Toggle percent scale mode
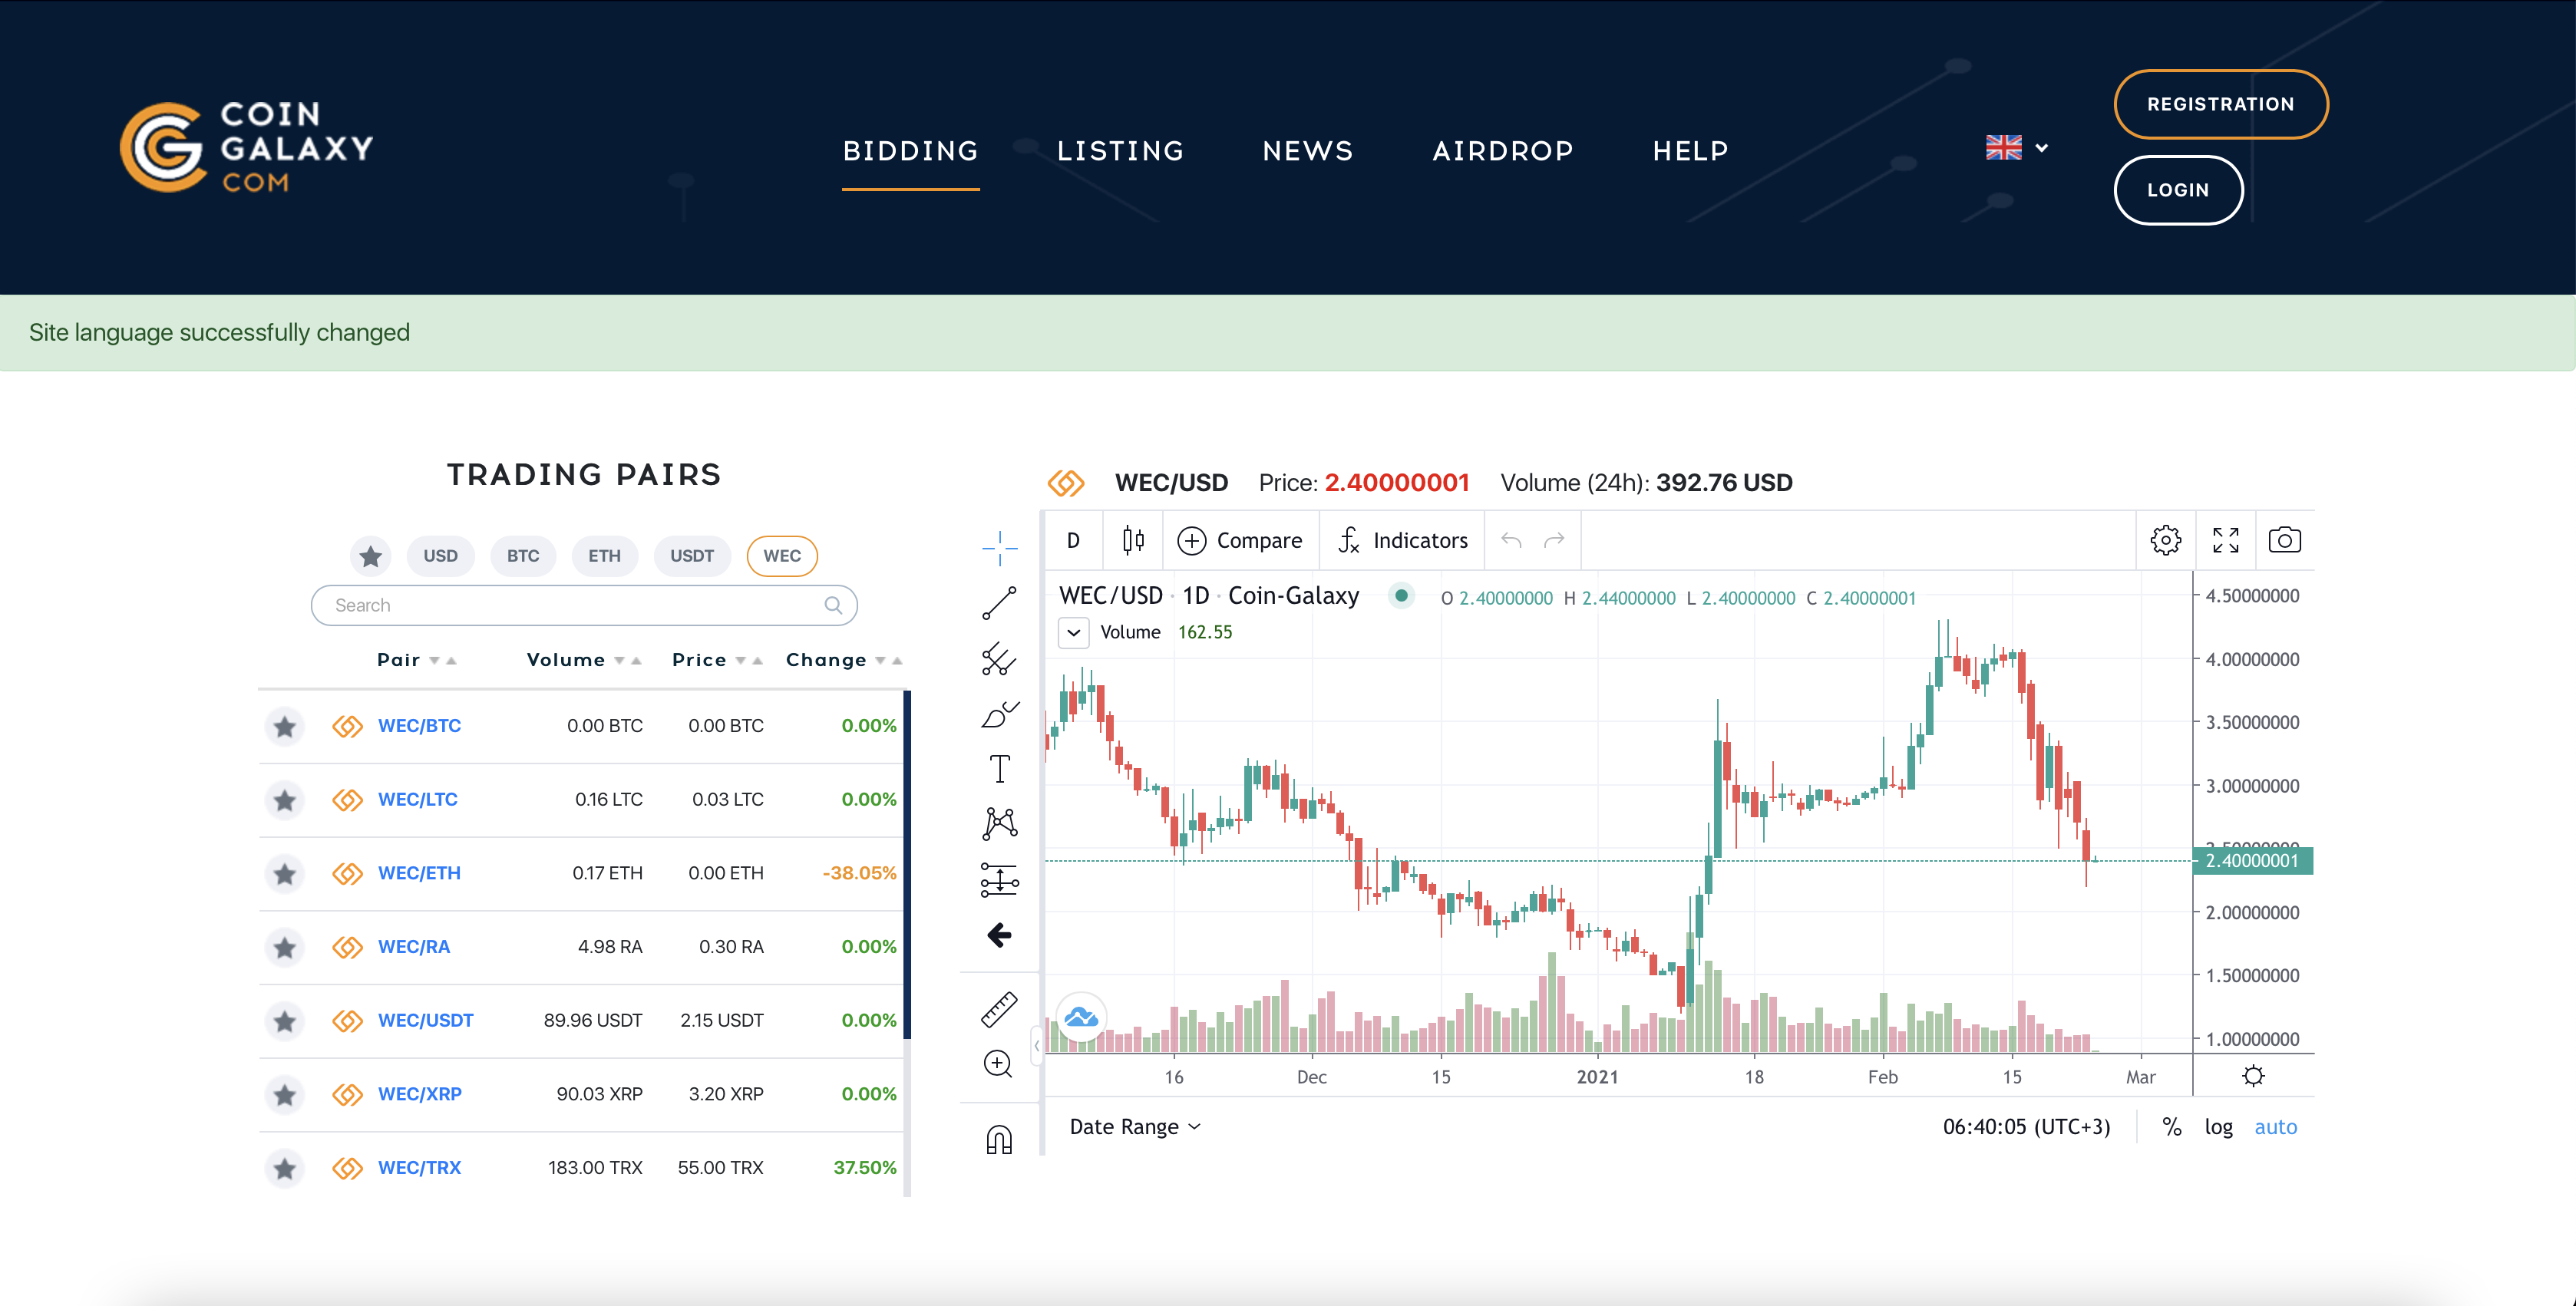 coord(2171,1127)
